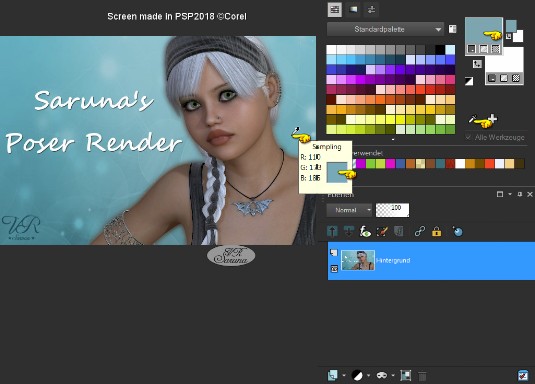Viewport: 535px width, 384px height.
Task: Toggle the Alle Werkzeuge checkbox
Action: [468, 137]
